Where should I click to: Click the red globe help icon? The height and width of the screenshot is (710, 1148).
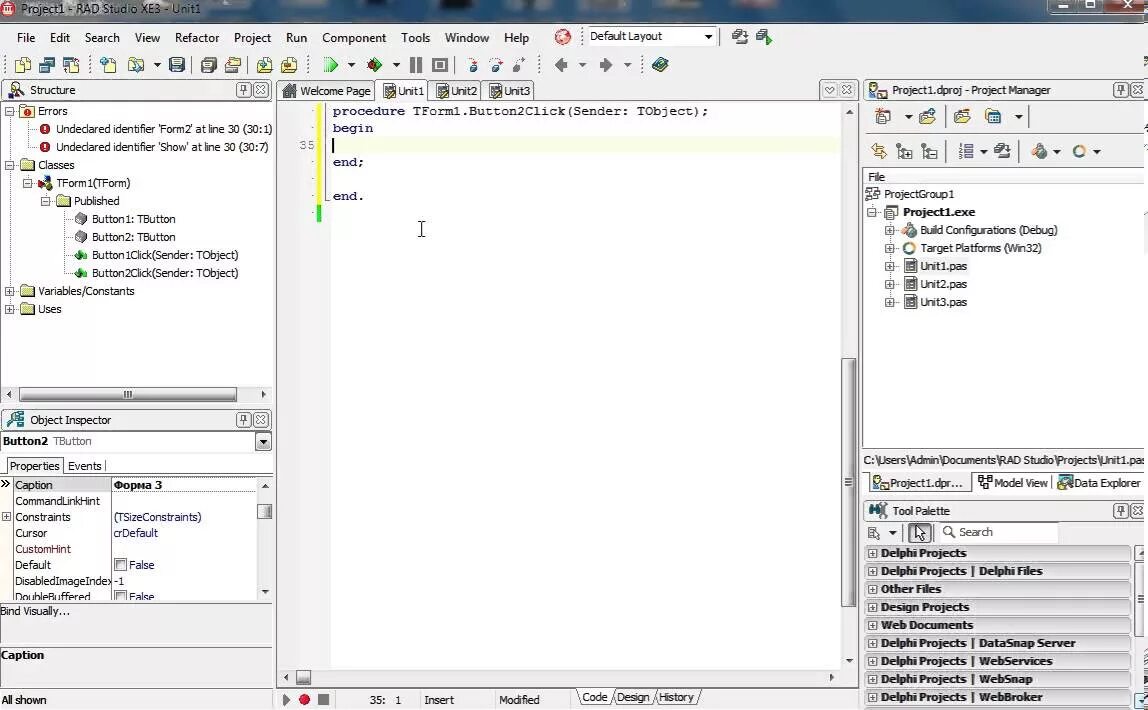point(562,37)
